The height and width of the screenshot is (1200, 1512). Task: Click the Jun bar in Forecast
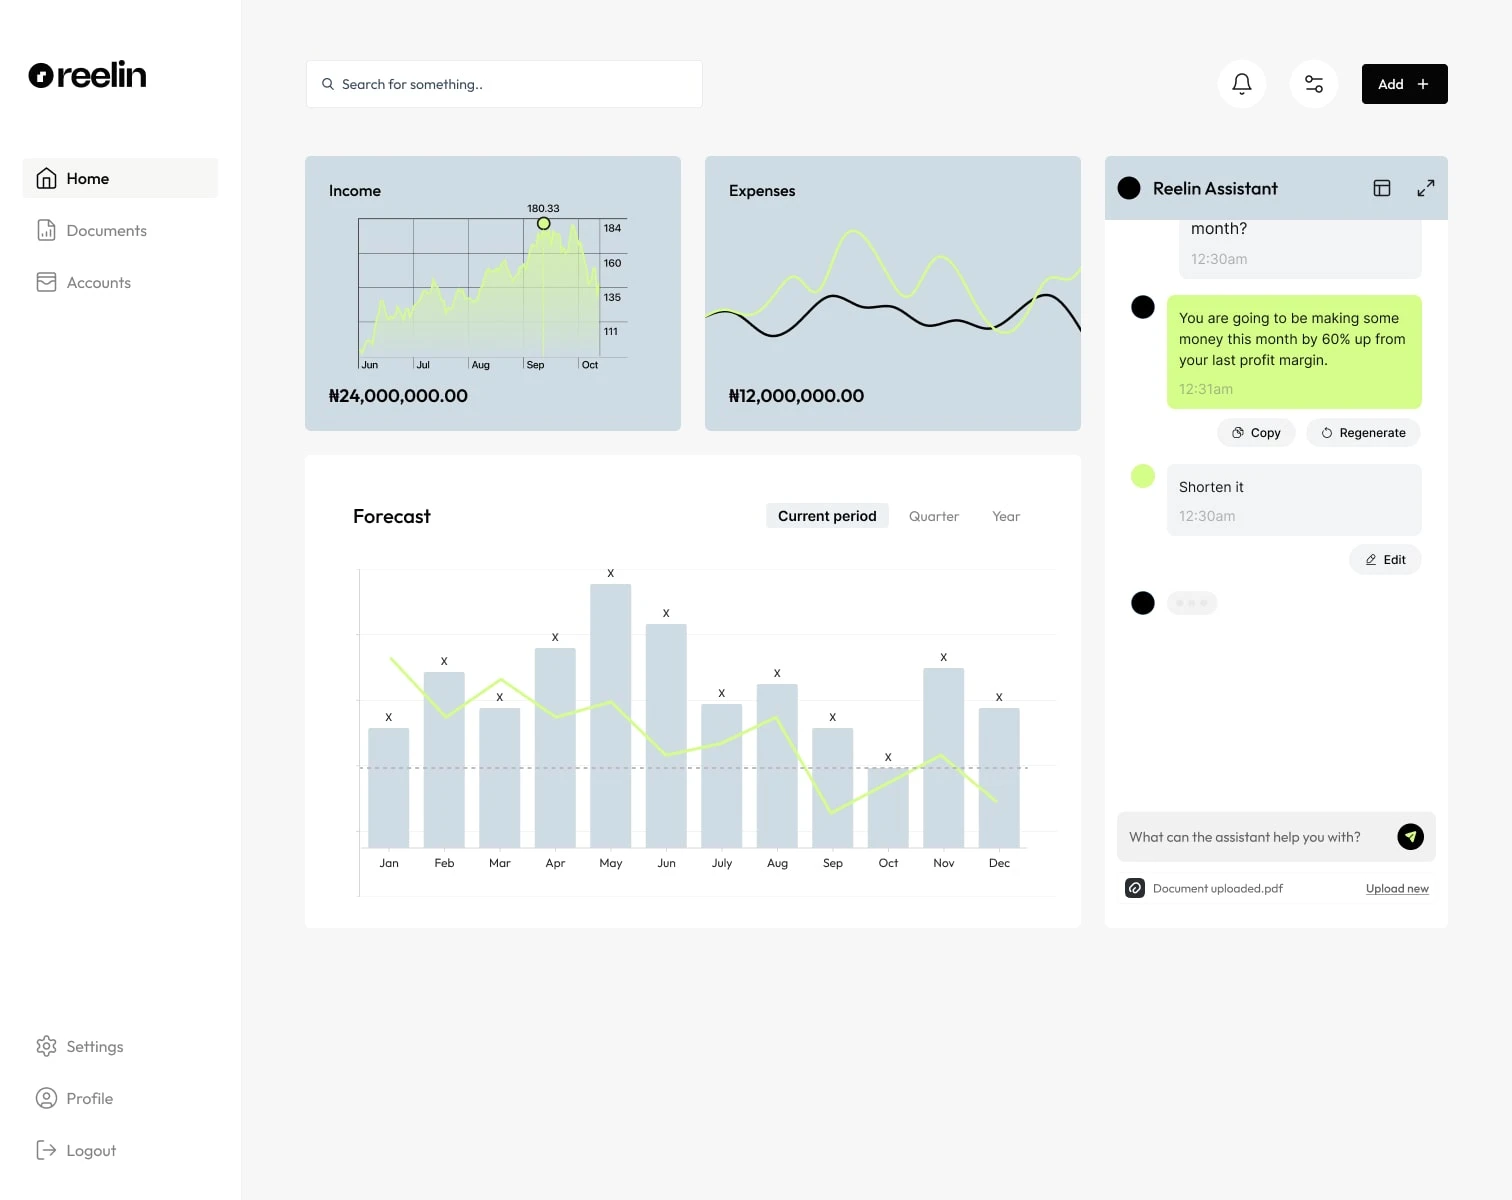pos(666,736)
